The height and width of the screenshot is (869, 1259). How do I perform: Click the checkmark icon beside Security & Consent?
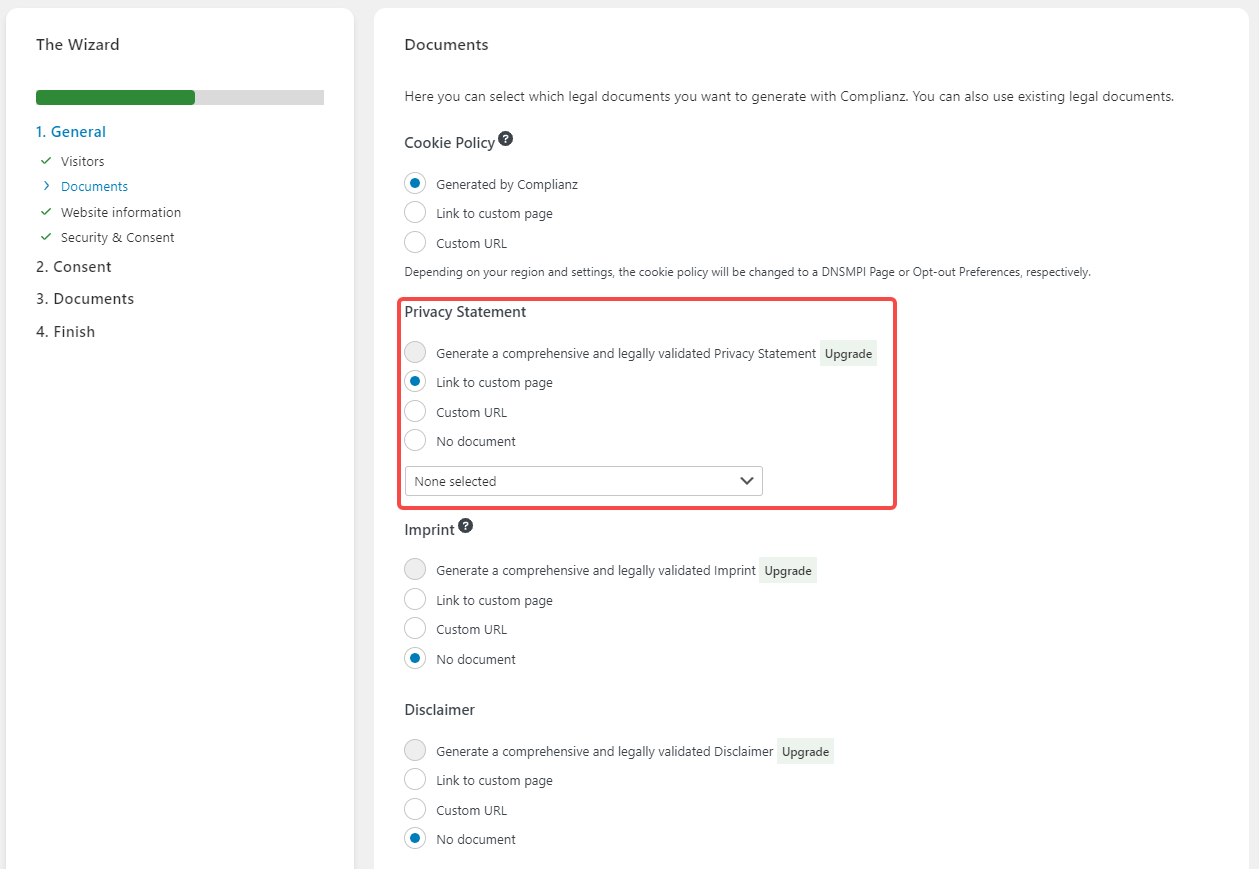pyautogui.click(x=46, y=237)
